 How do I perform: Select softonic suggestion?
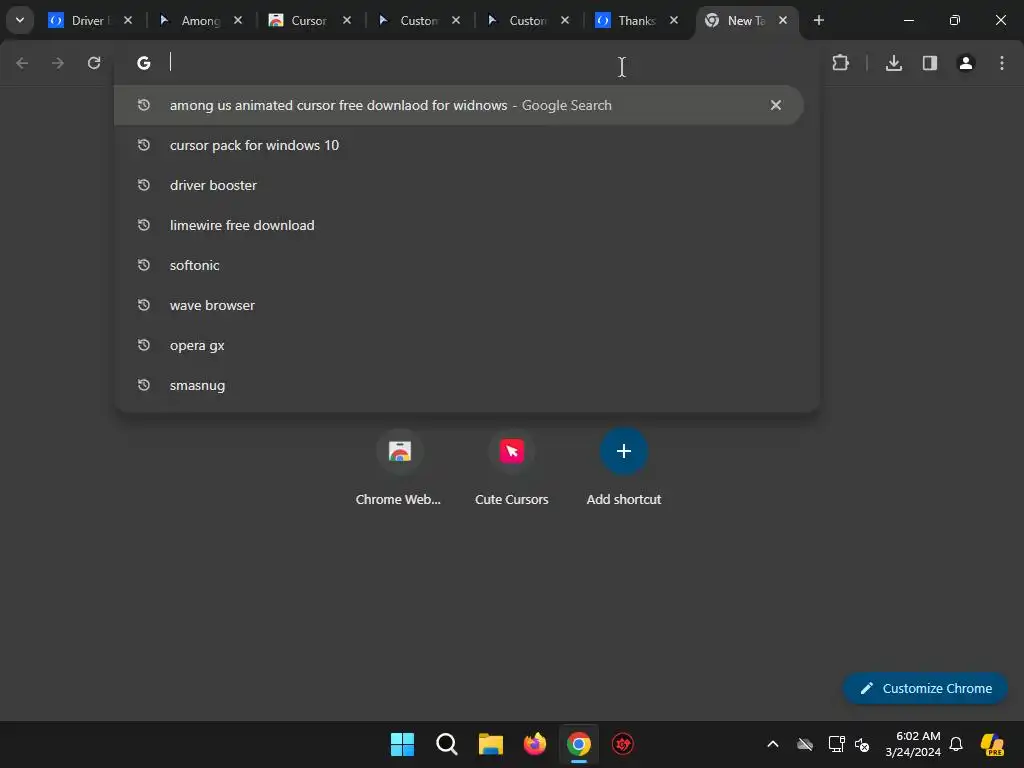pos(467,265)
